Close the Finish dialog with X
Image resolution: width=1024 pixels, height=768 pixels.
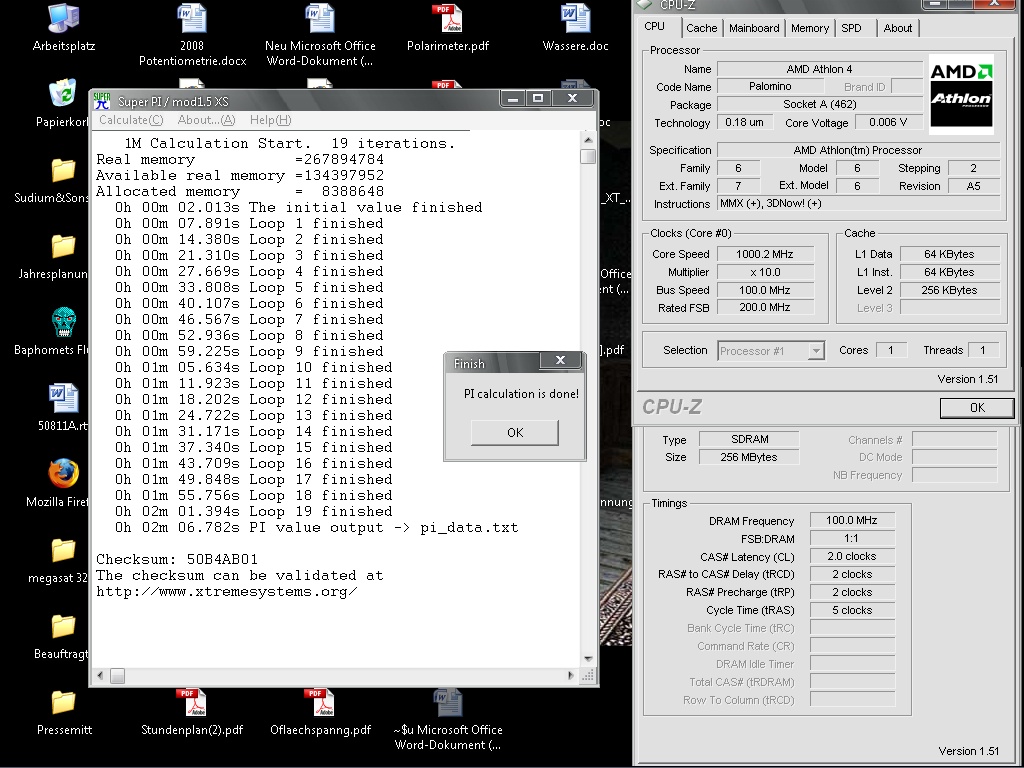tap(560, 360)
